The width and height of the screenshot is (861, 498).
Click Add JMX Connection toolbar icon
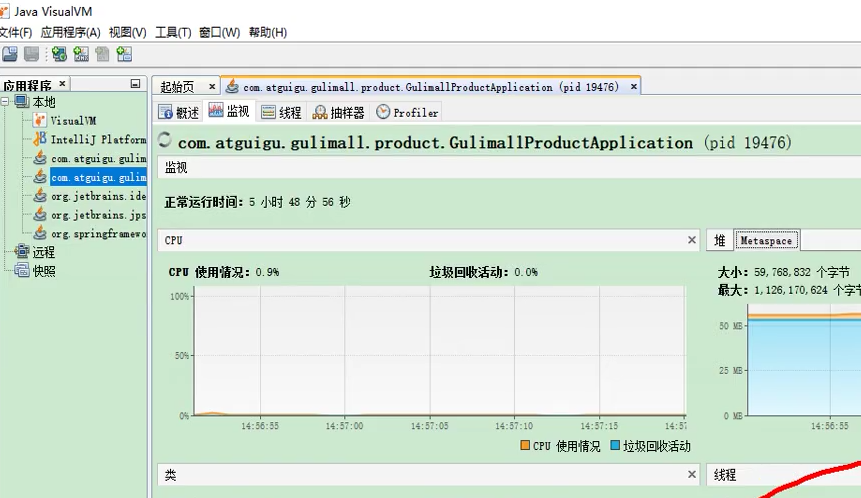(81, 54)
